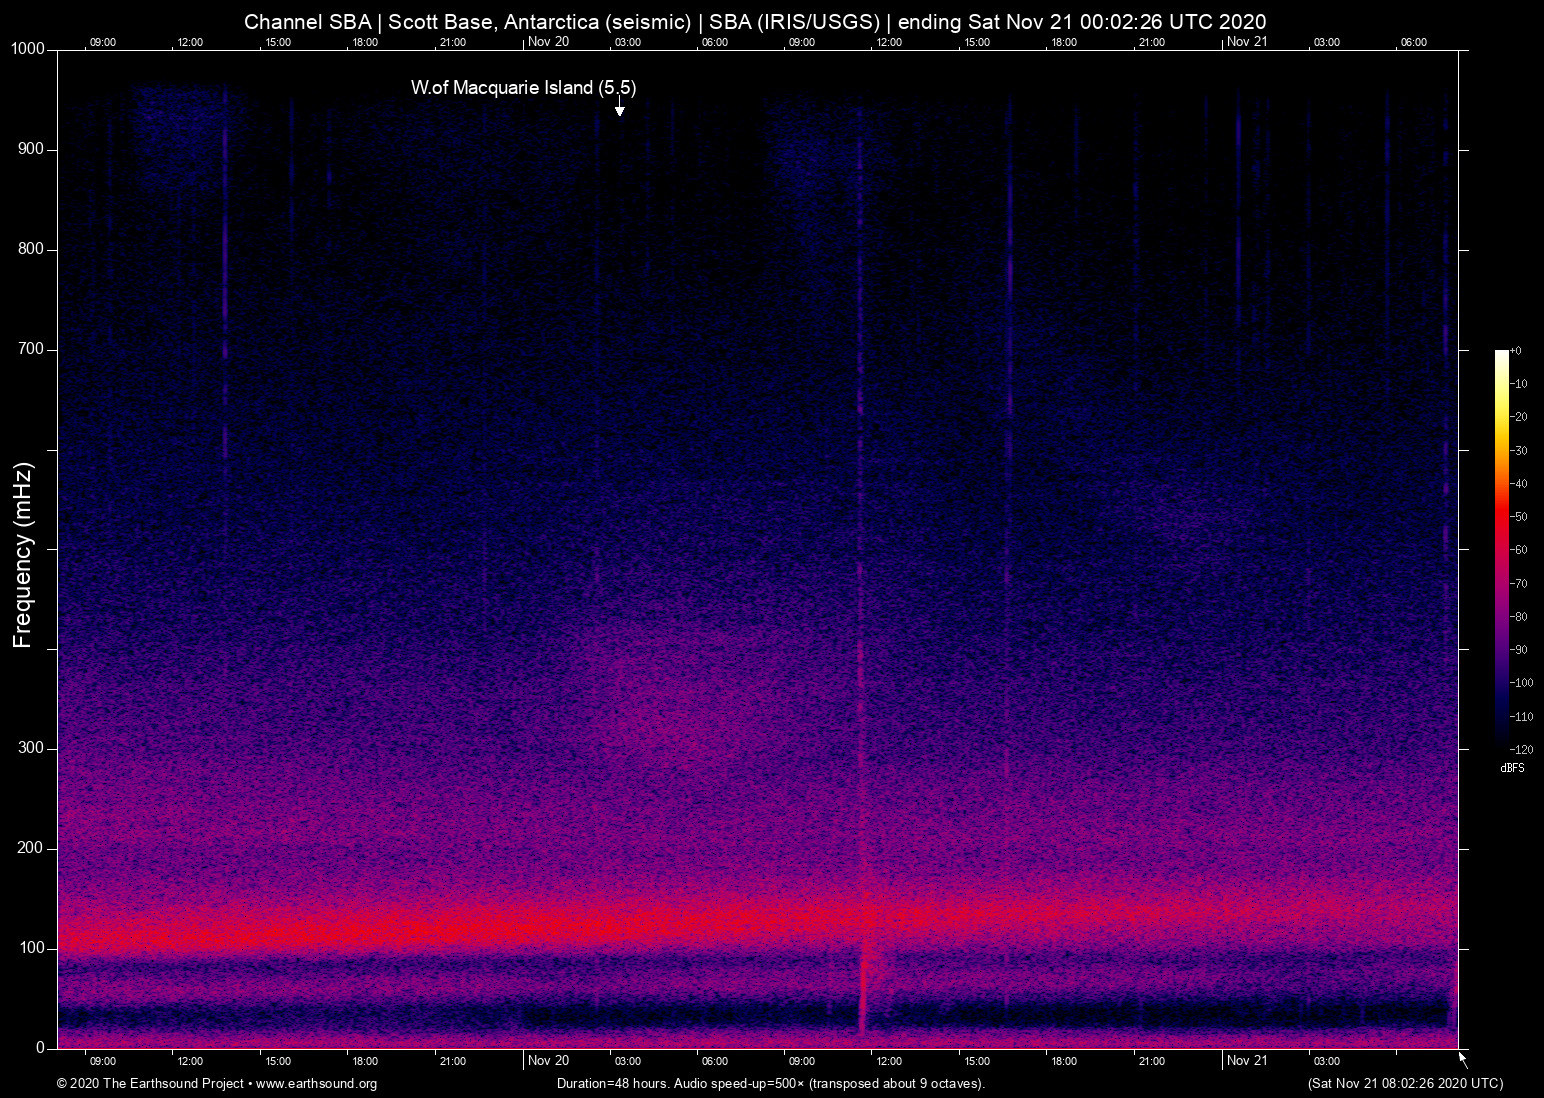Click the 21:00 timestamp on the top axis

tap(453, 42)
